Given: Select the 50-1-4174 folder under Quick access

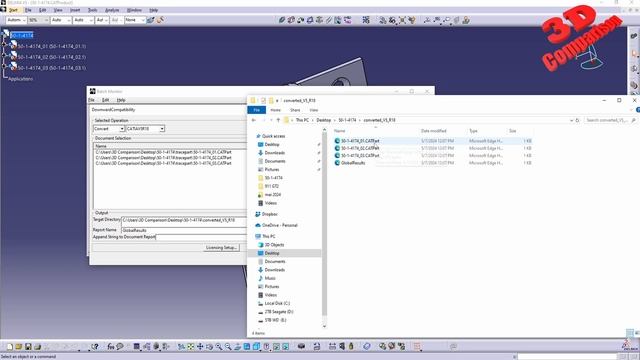Looking at the screenshot, I should (x=273, y=178).
